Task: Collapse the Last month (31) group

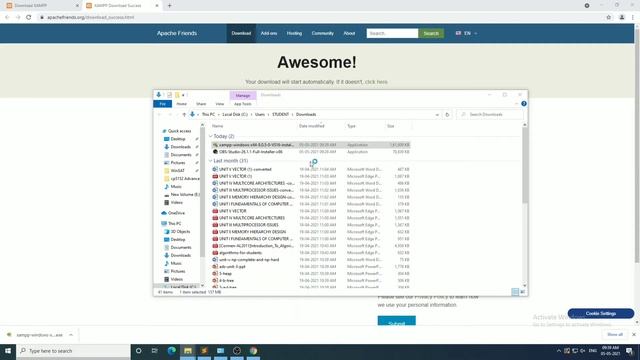Action: click(211, 161)
